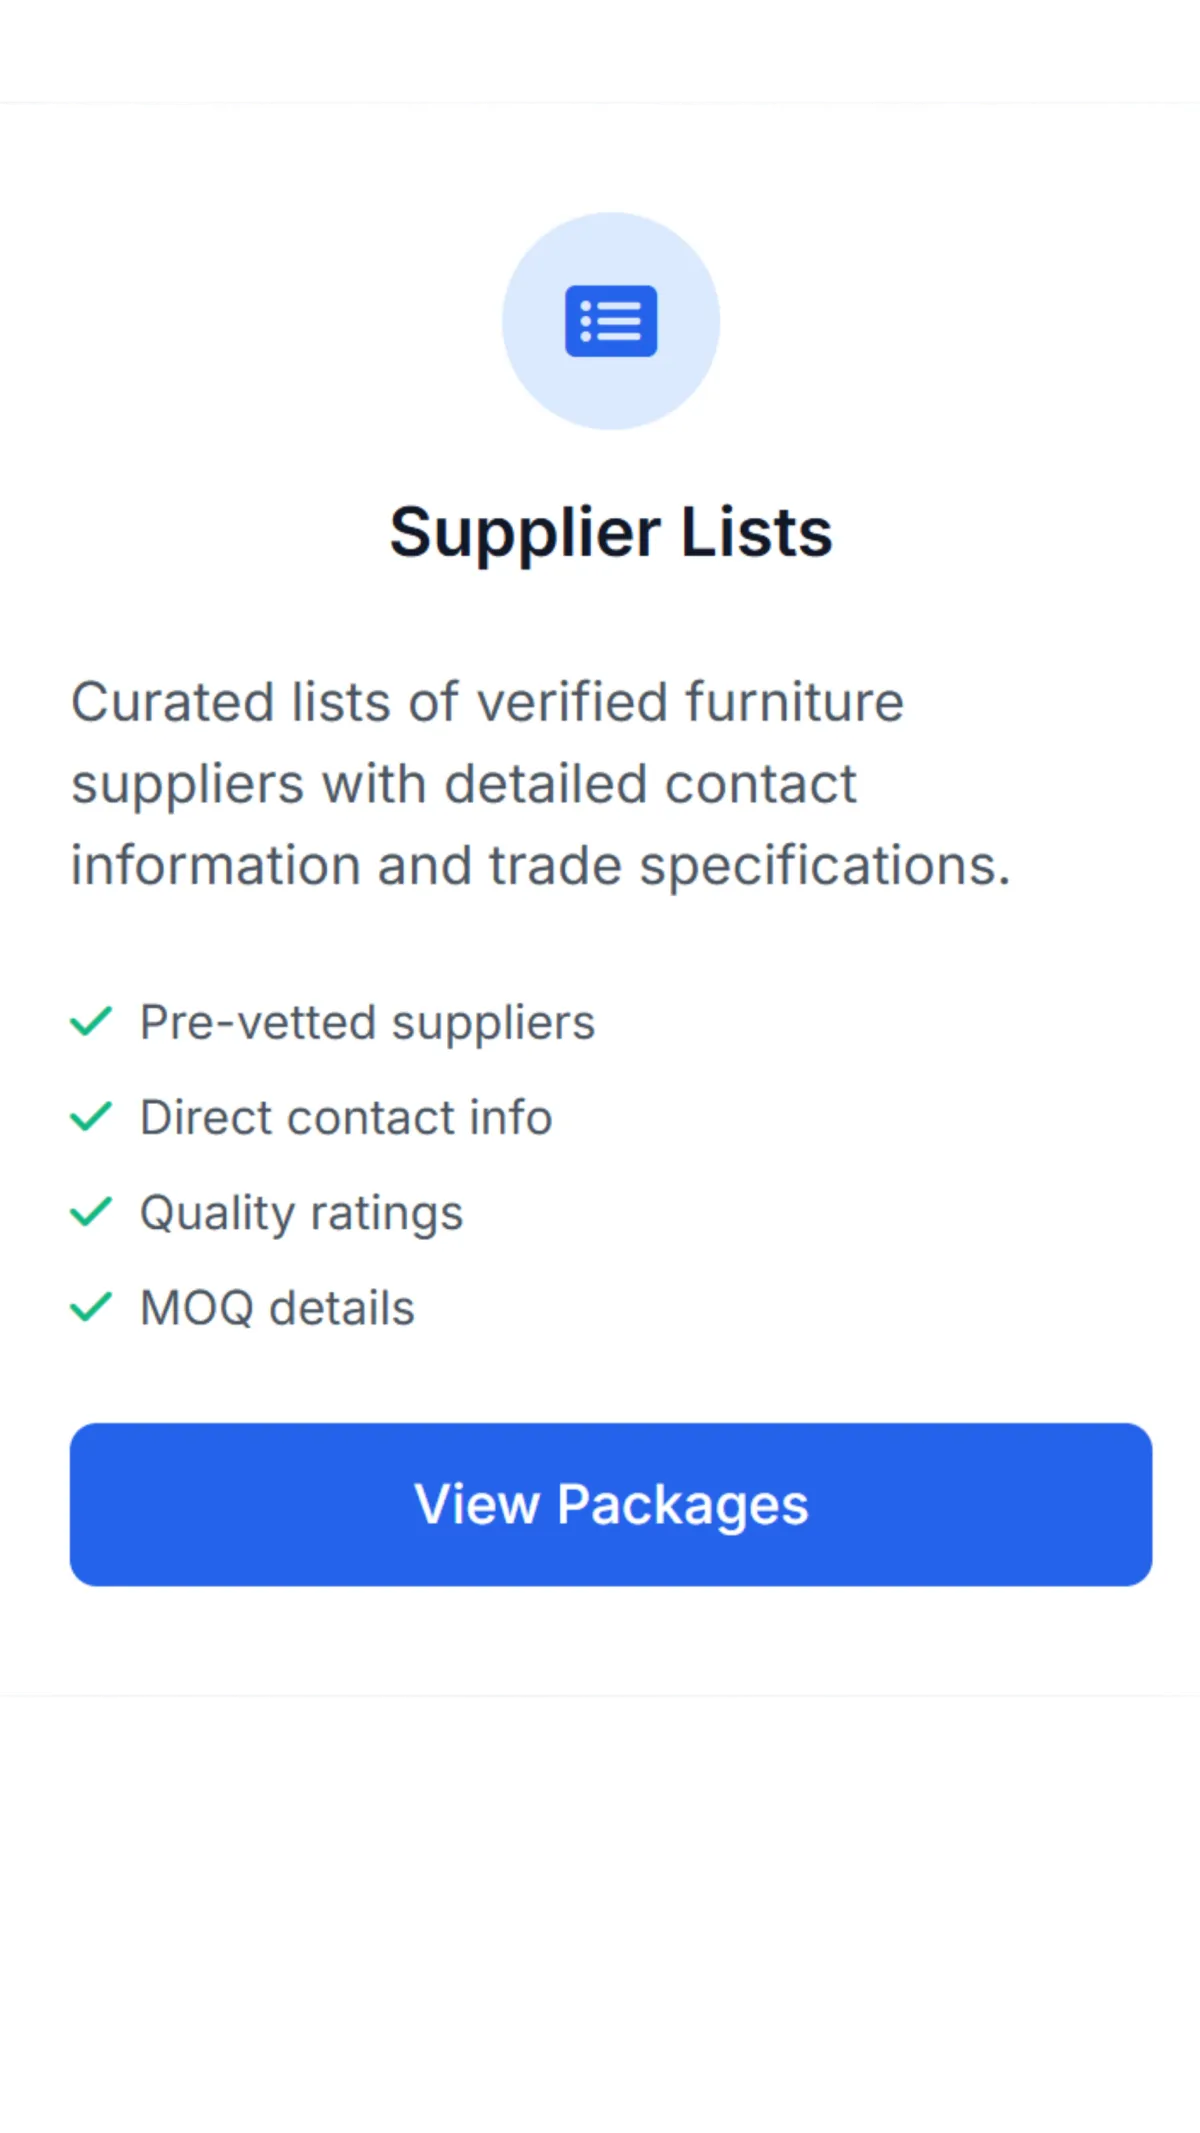Select the Supplier Lists heading

click(x=611, y=532)
